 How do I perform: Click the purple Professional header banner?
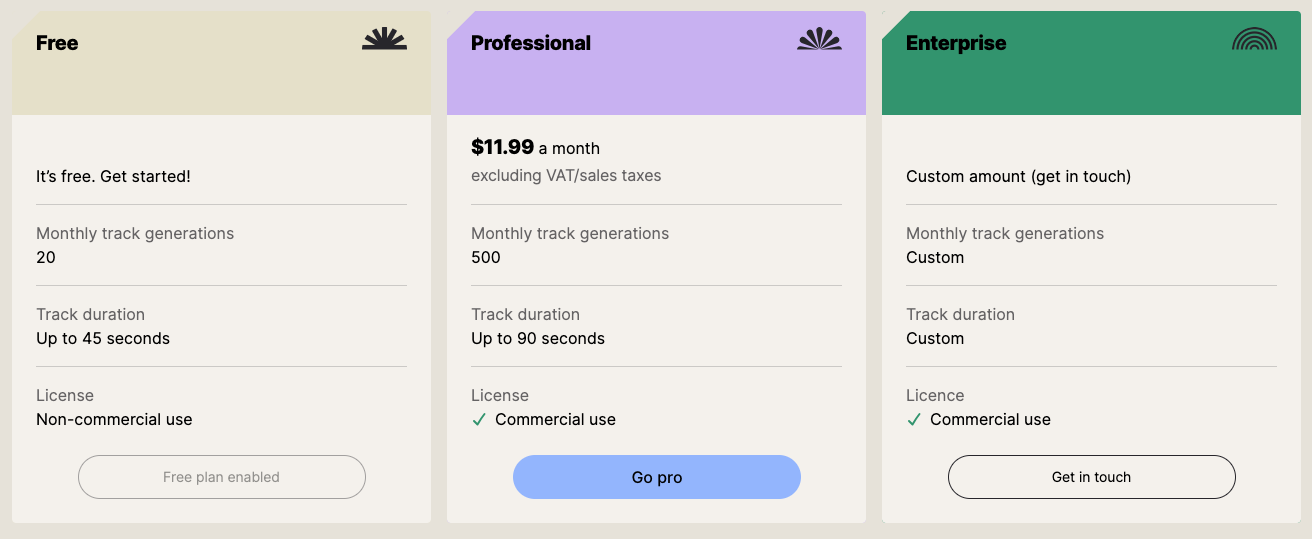pos(656,85)
